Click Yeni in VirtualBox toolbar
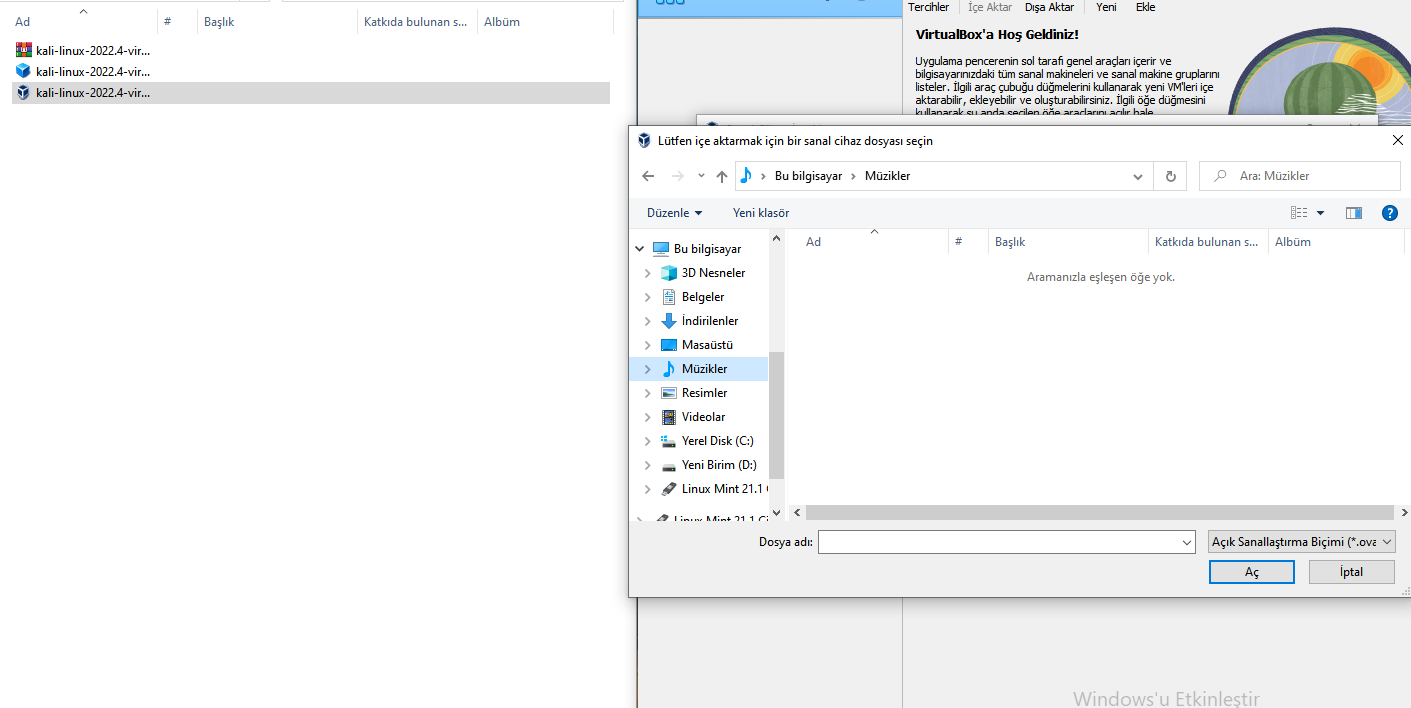 click(1106, 7)
